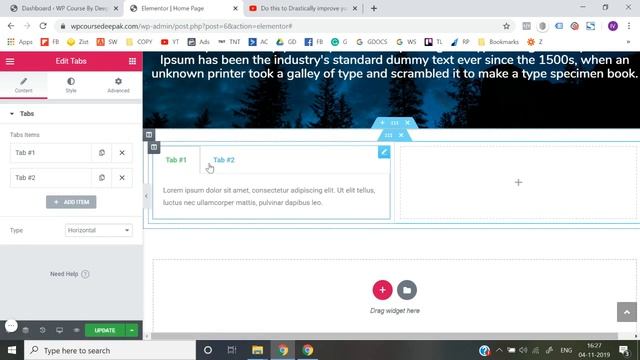
Task: Click the browser address bar
Action: coord(282,26)
